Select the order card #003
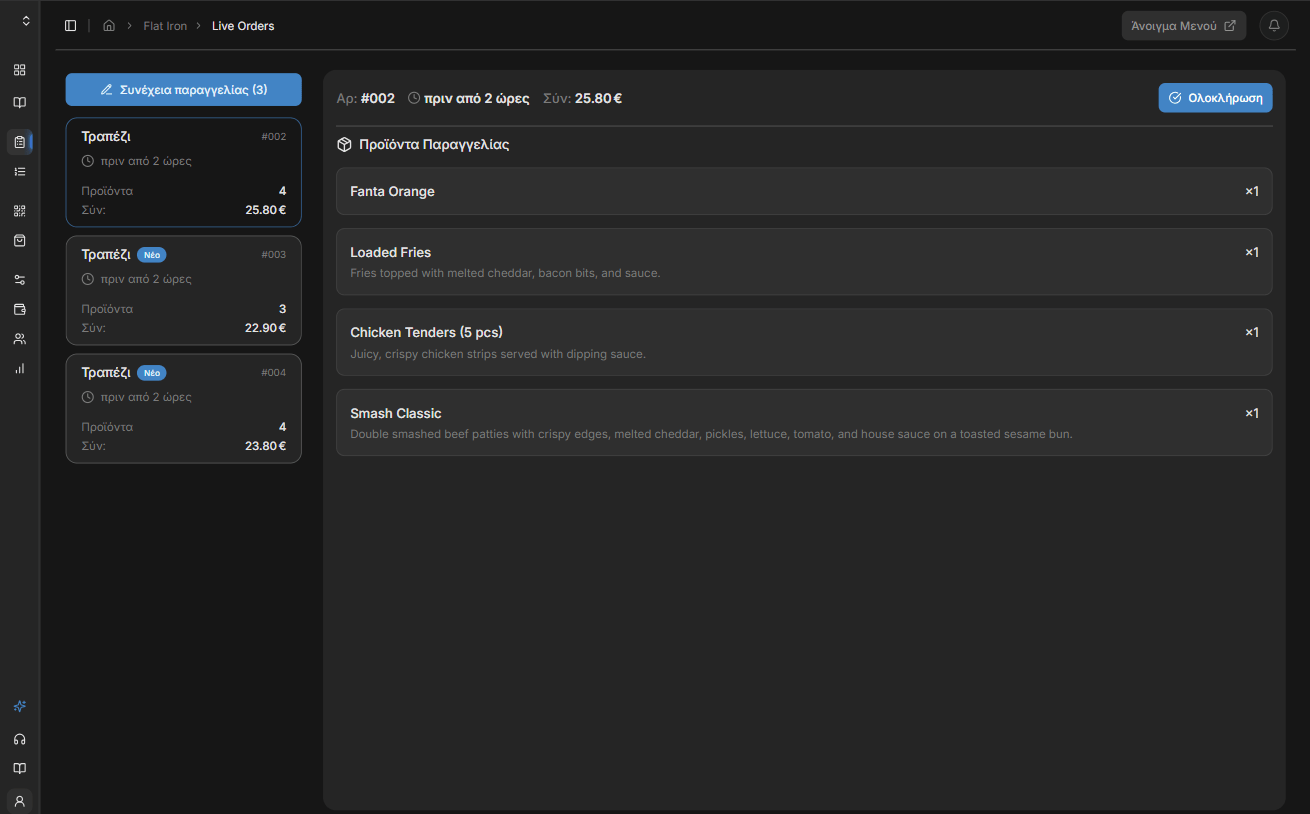Image resolution: width=1310 pixels, height=814 pixels. click(x=184, y=290)
